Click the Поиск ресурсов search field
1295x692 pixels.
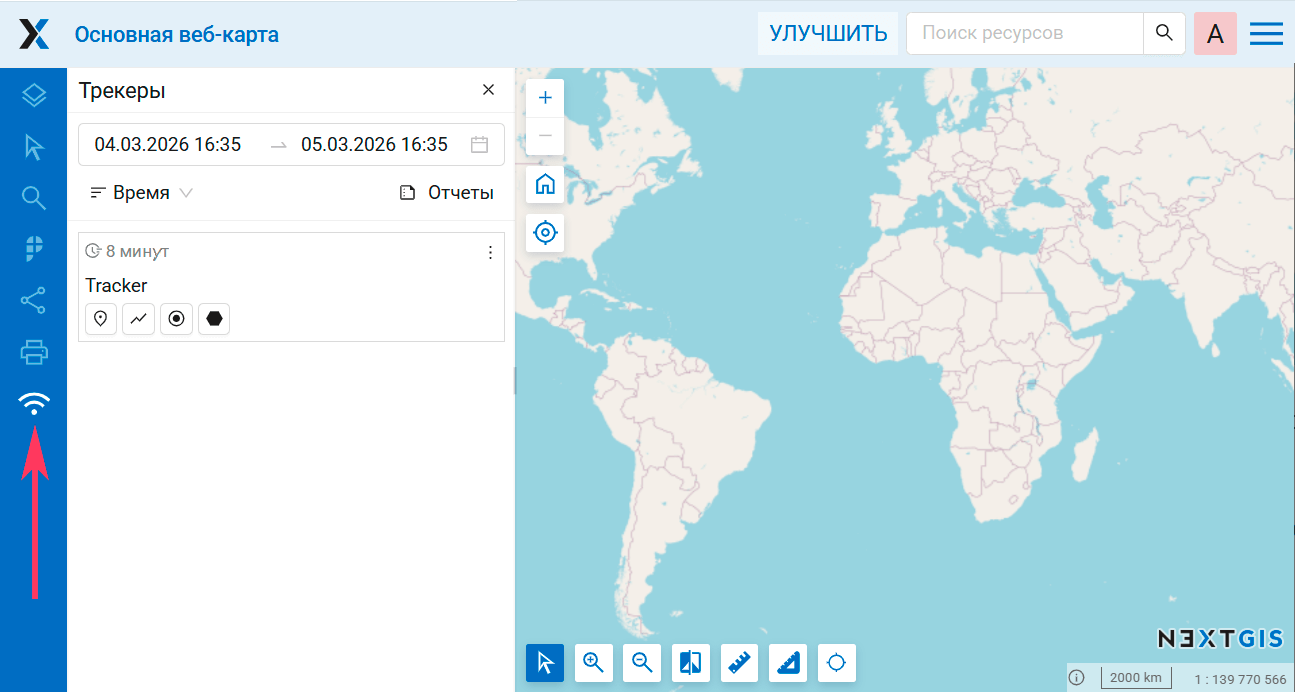point(1024,33)
